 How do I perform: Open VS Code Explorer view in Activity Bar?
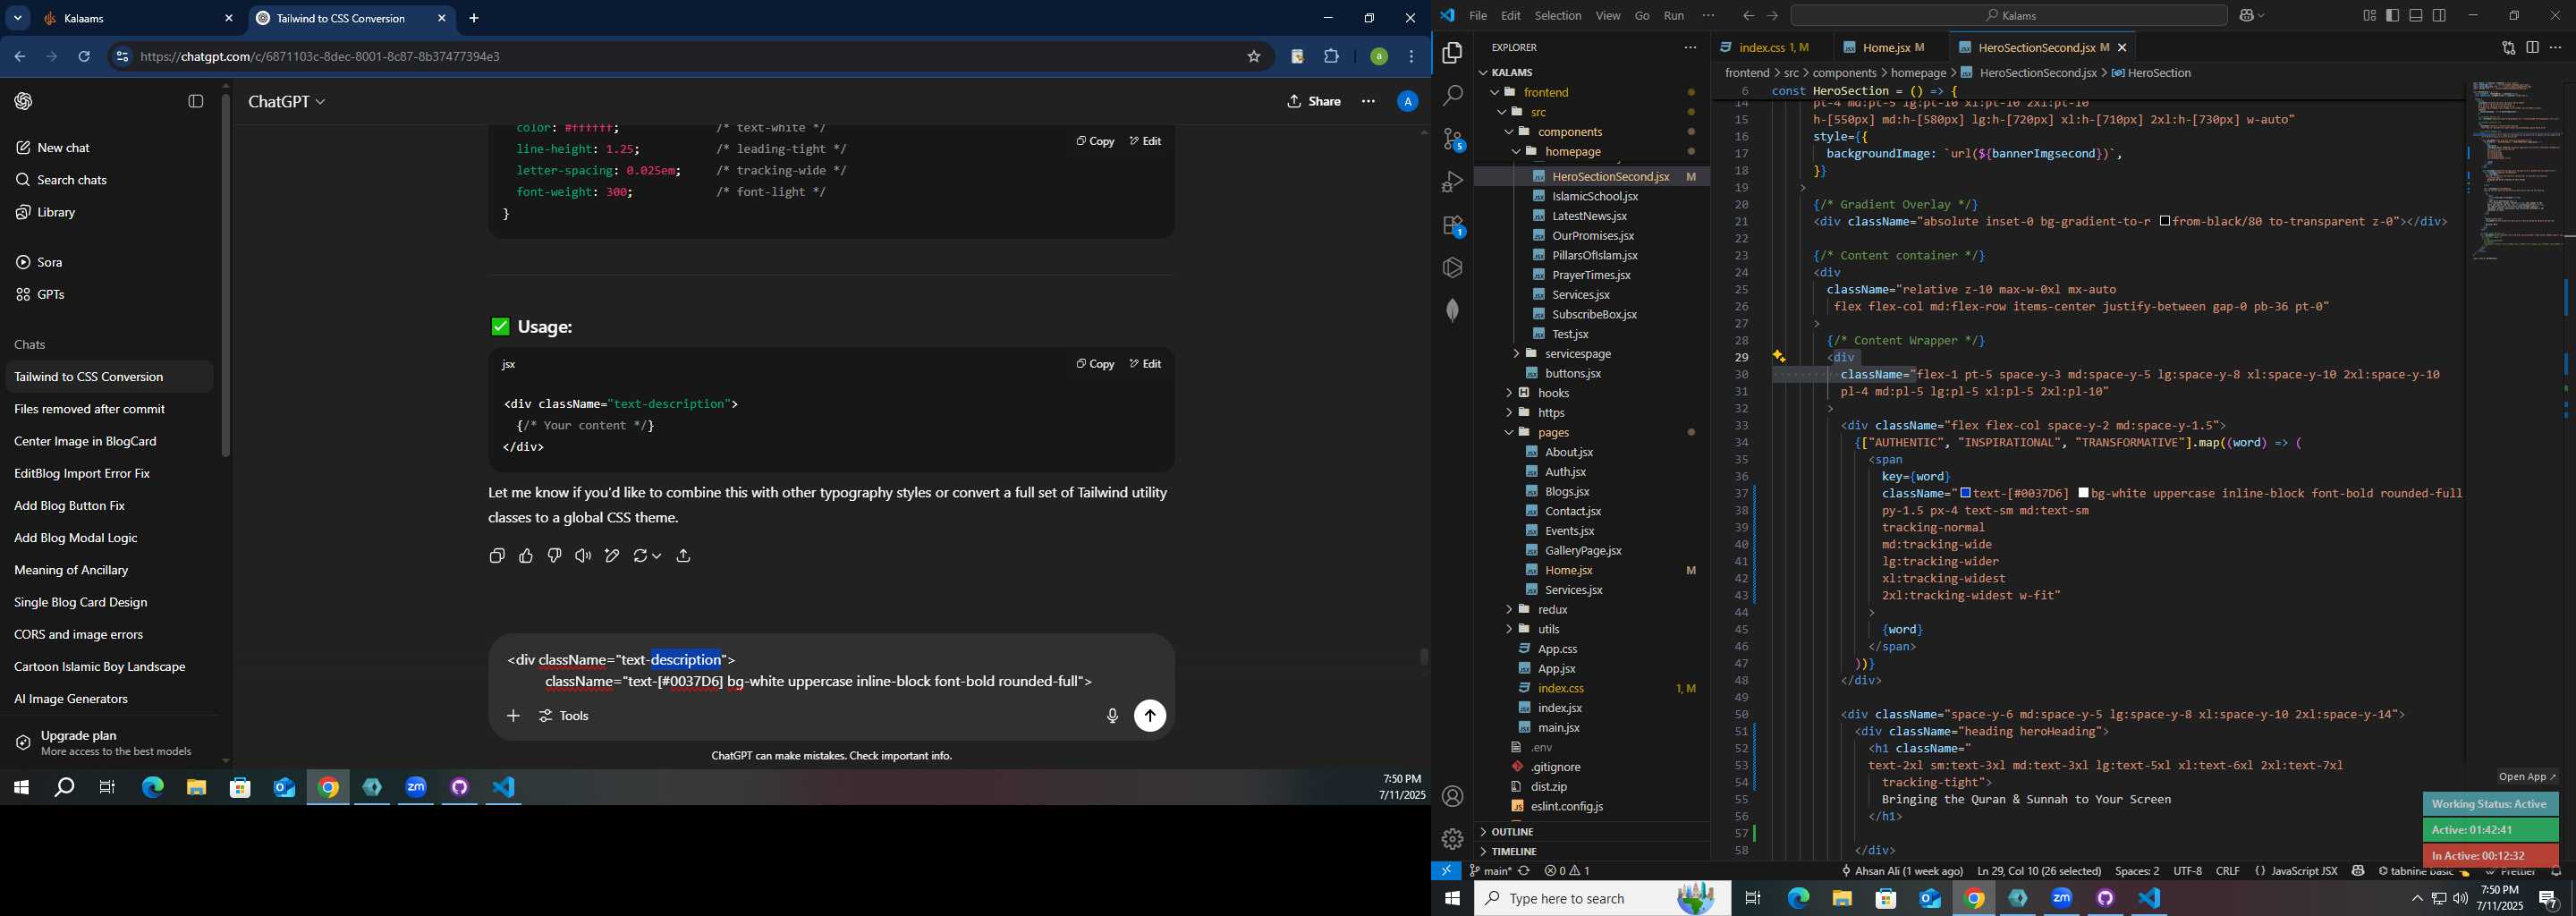tap(1452, 53)
